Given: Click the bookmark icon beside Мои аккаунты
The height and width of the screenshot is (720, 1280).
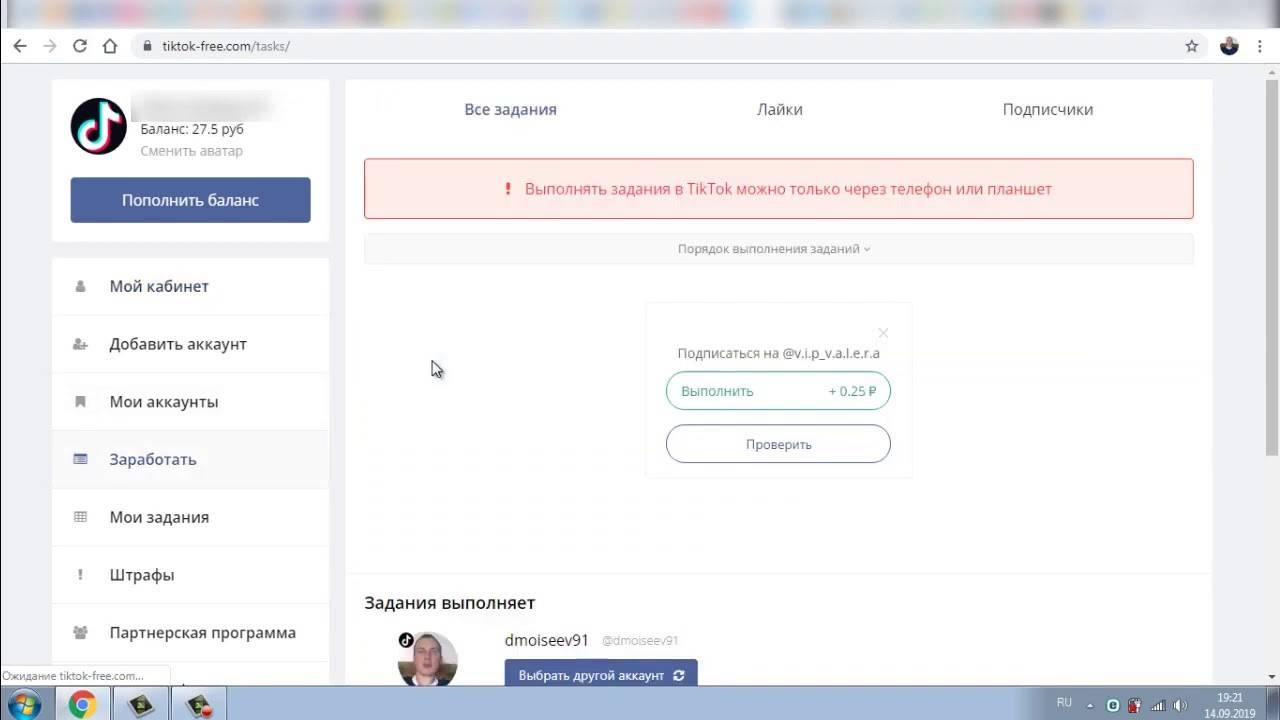Looking at the screenshot, I should (x=80, y=402).
